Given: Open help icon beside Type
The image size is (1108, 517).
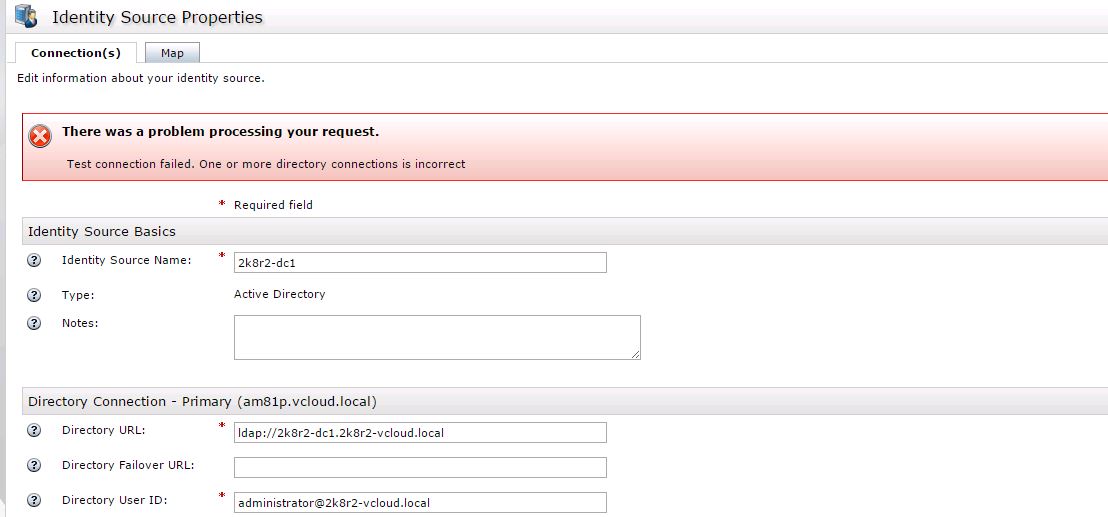Looking at the screenshot, I should pyautogui.click(x=34, y=295).
